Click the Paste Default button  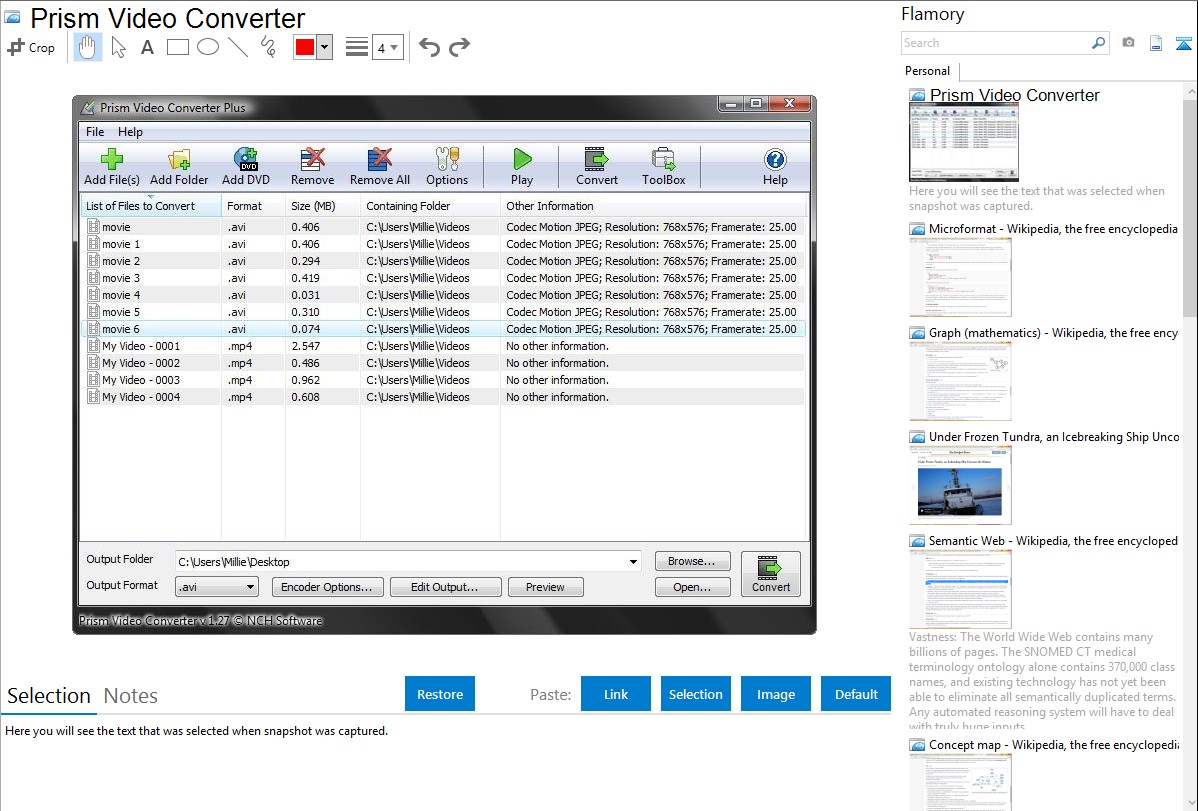856,694
